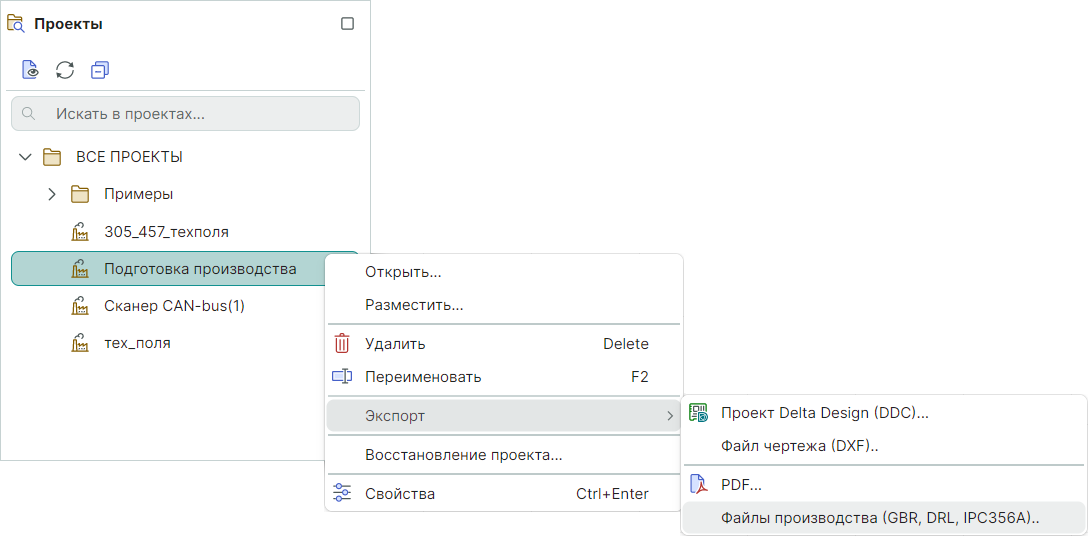This screenshot has width=1088, height=539.
Task: Click the rename icon beside Переименовать
Action: pyautogui.click(x=342, y=377)
